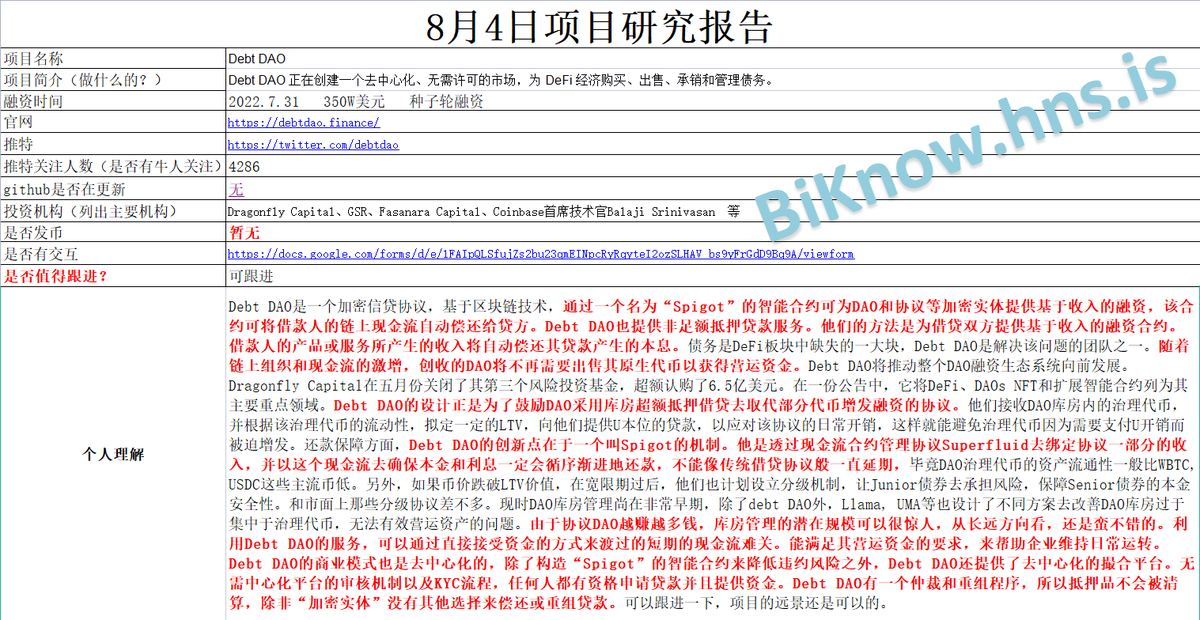Select the '可跟进' value cell
The image size is (1200, 620).
tap(712, 276)
